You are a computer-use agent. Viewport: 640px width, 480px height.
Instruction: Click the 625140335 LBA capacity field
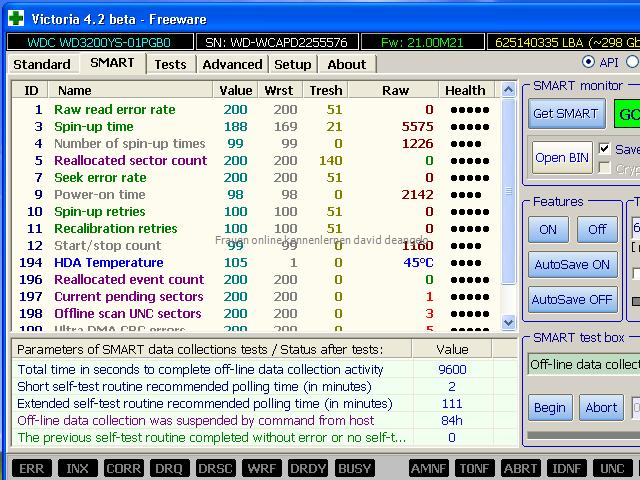coord(563,42)
